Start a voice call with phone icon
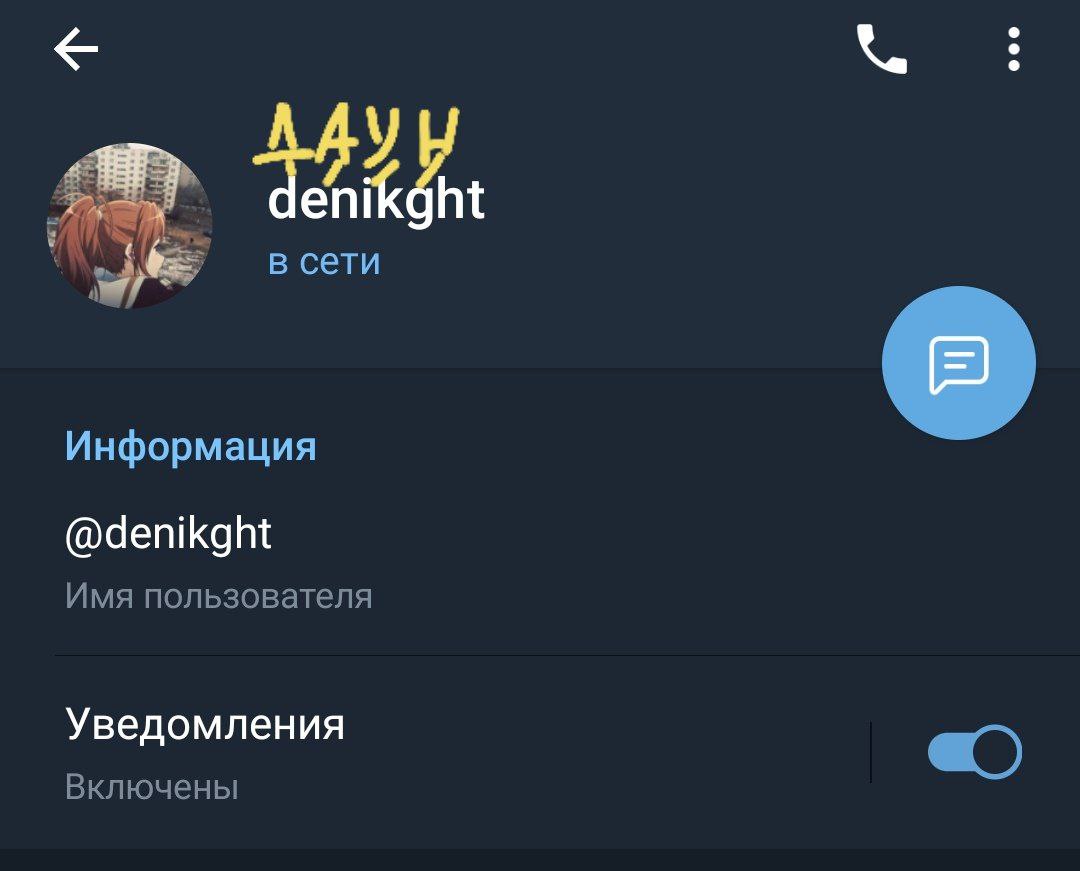 882,49
